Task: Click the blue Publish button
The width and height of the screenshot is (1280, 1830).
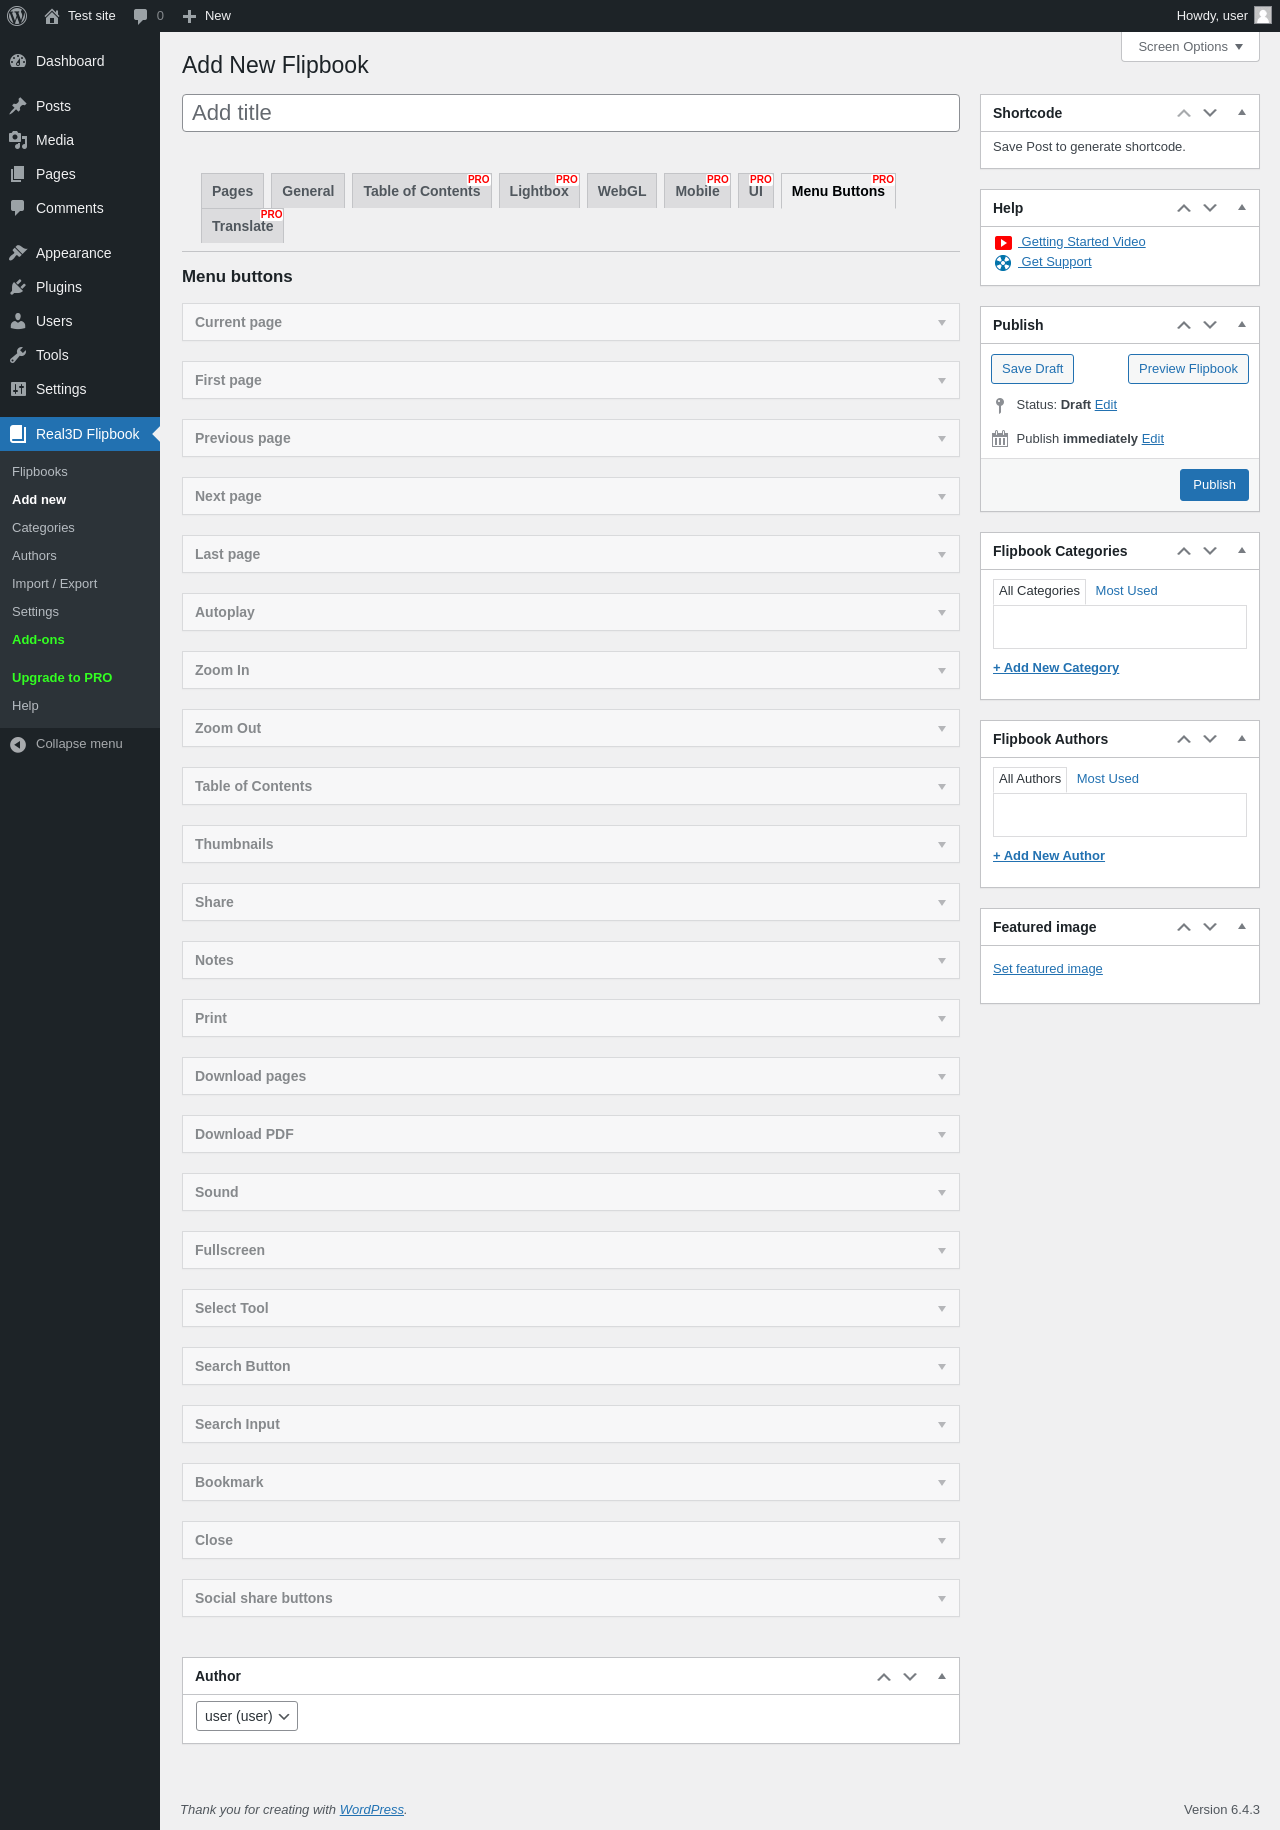Action: click(1214, 485)
